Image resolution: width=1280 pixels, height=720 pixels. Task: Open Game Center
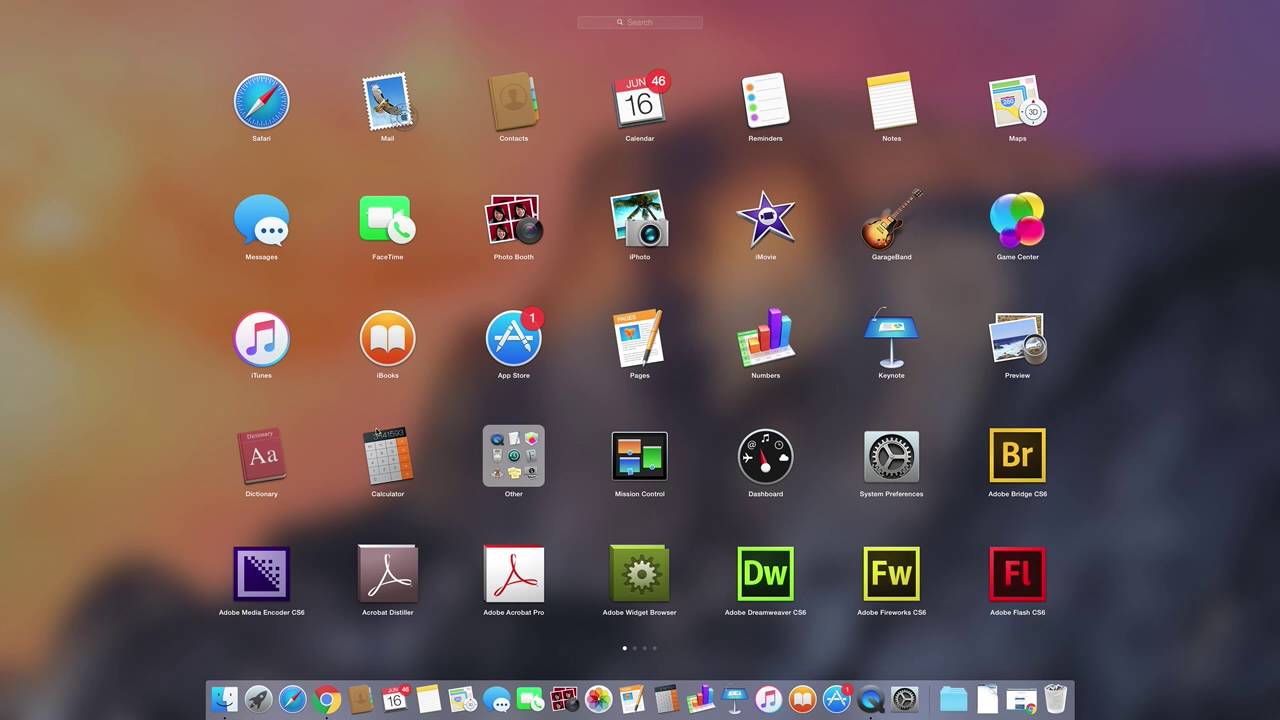[x=1017, y=220]
